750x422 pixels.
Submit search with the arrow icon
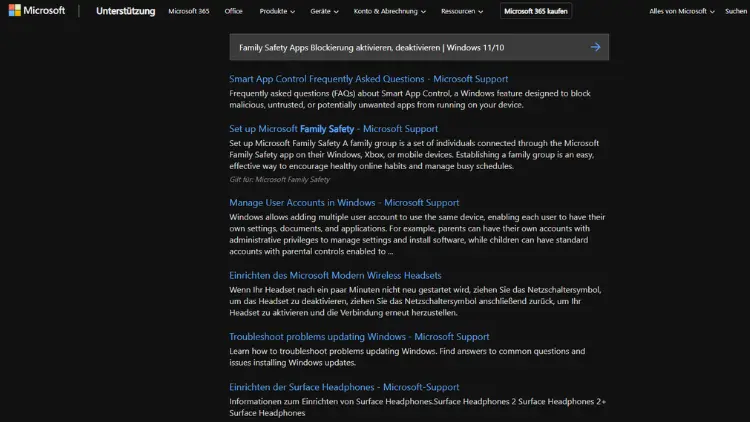point(595,47)
